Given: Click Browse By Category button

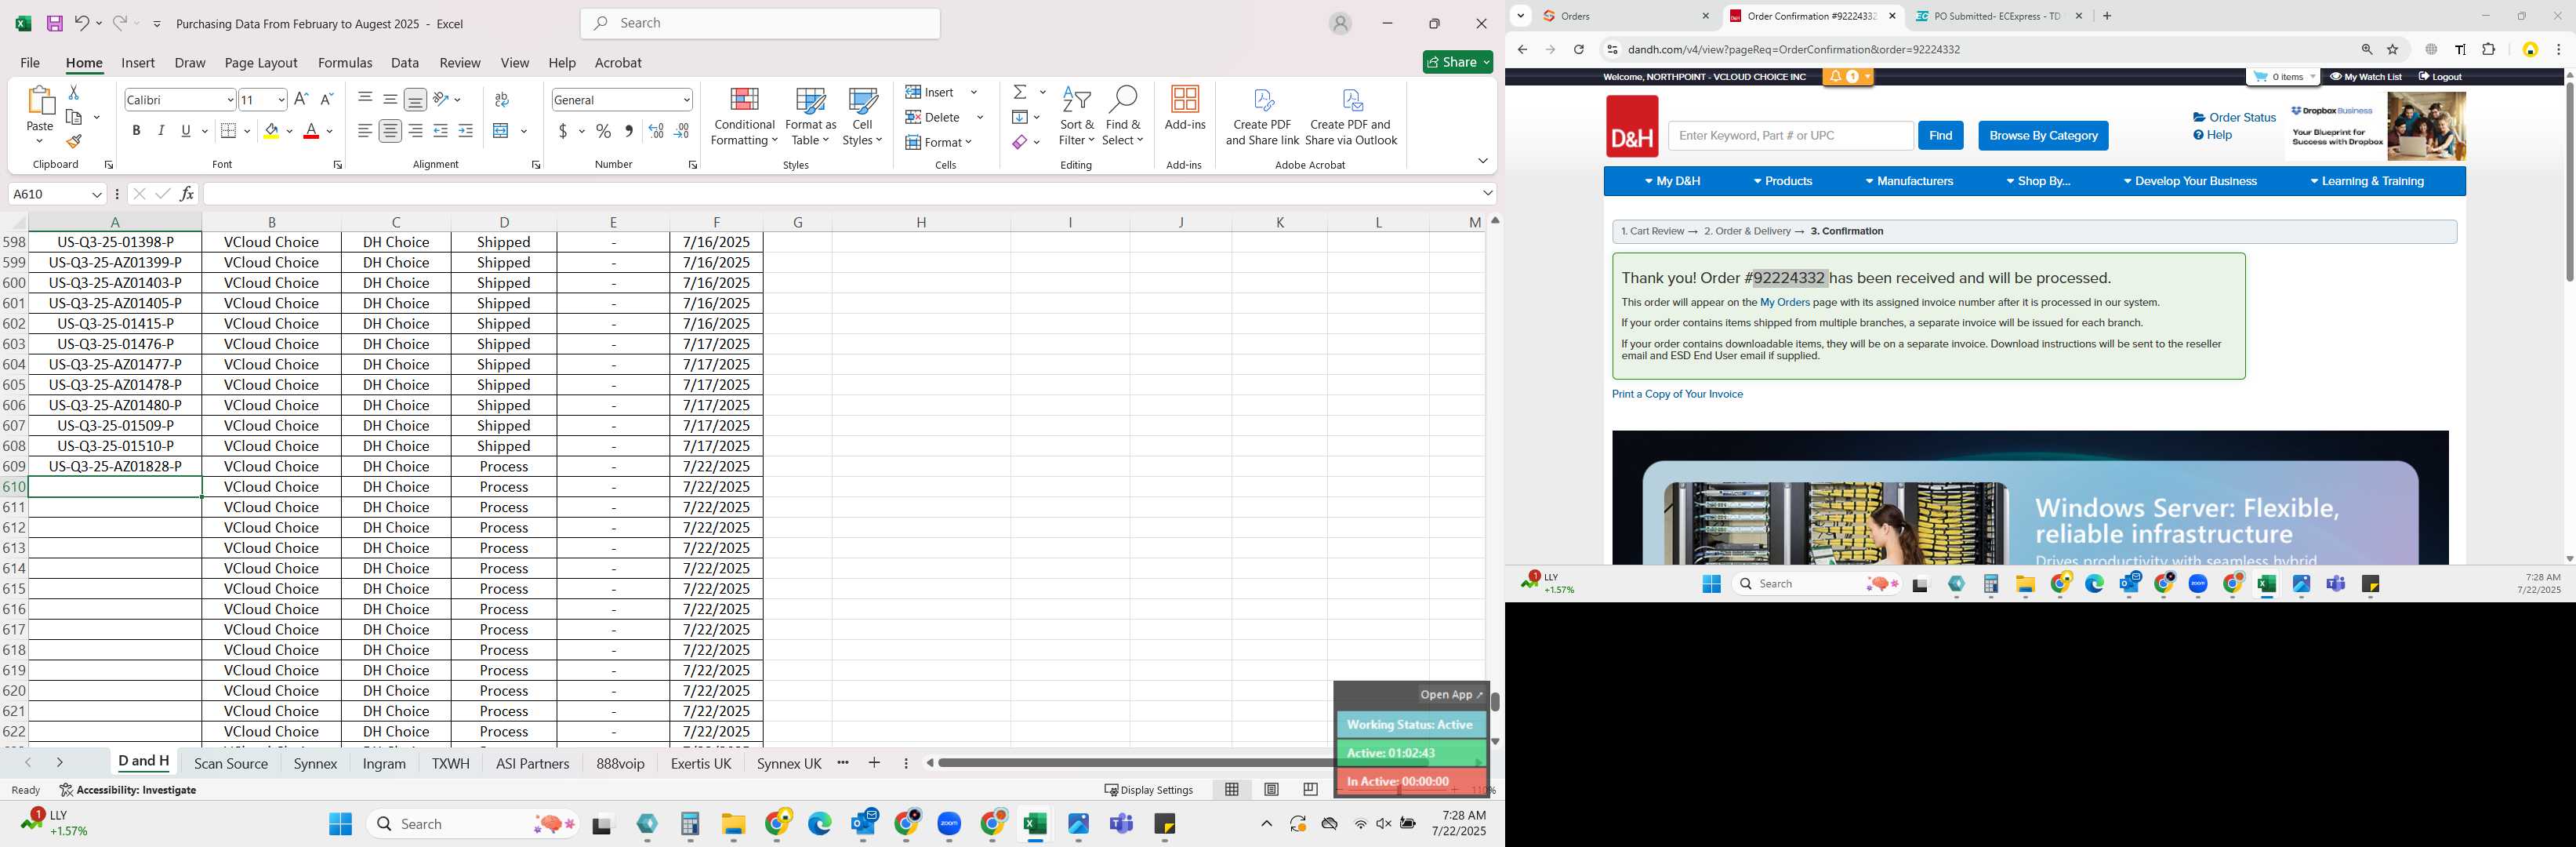Looking at the screenshot, I should [2043, 135].
